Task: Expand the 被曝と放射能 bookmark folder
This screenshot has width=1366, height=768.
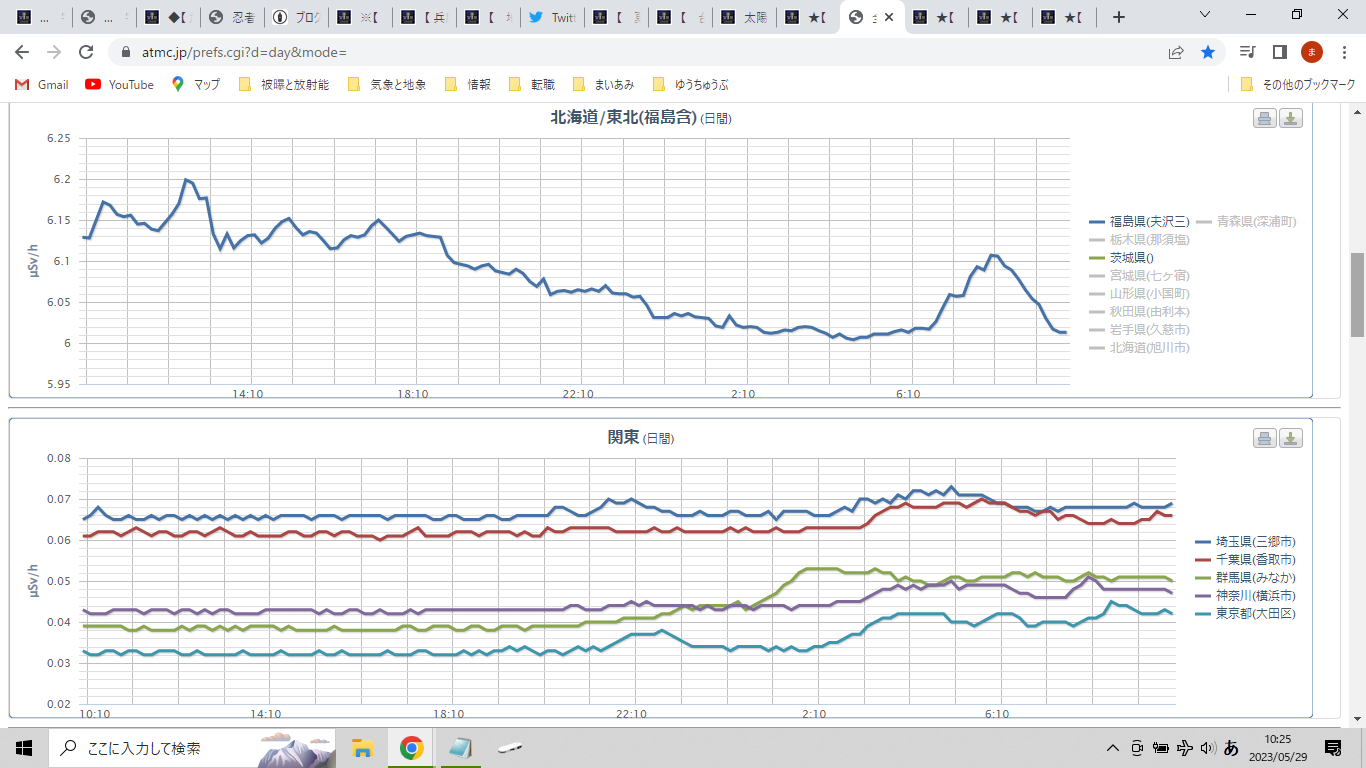Action: tap(285, 85)
